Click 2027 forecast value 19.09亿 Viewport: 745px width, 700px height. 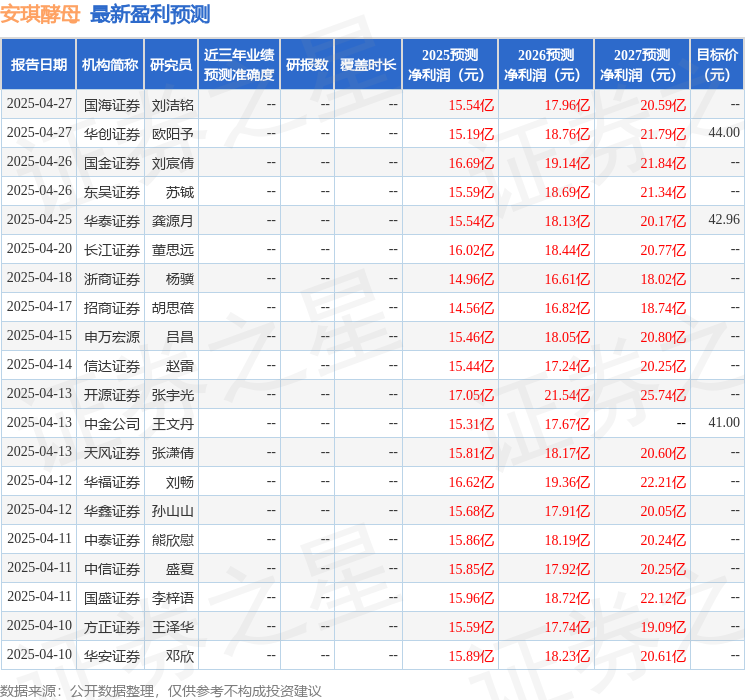click(x=663, y=627)
